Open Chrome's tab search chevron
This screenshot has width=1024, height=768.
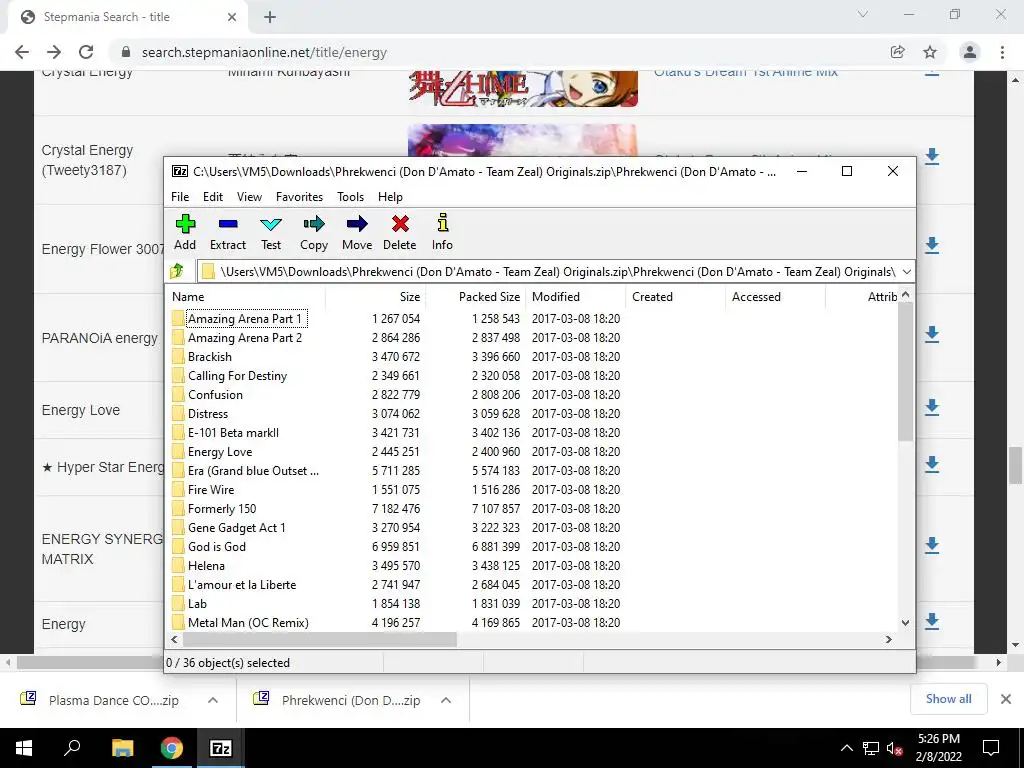863,14
